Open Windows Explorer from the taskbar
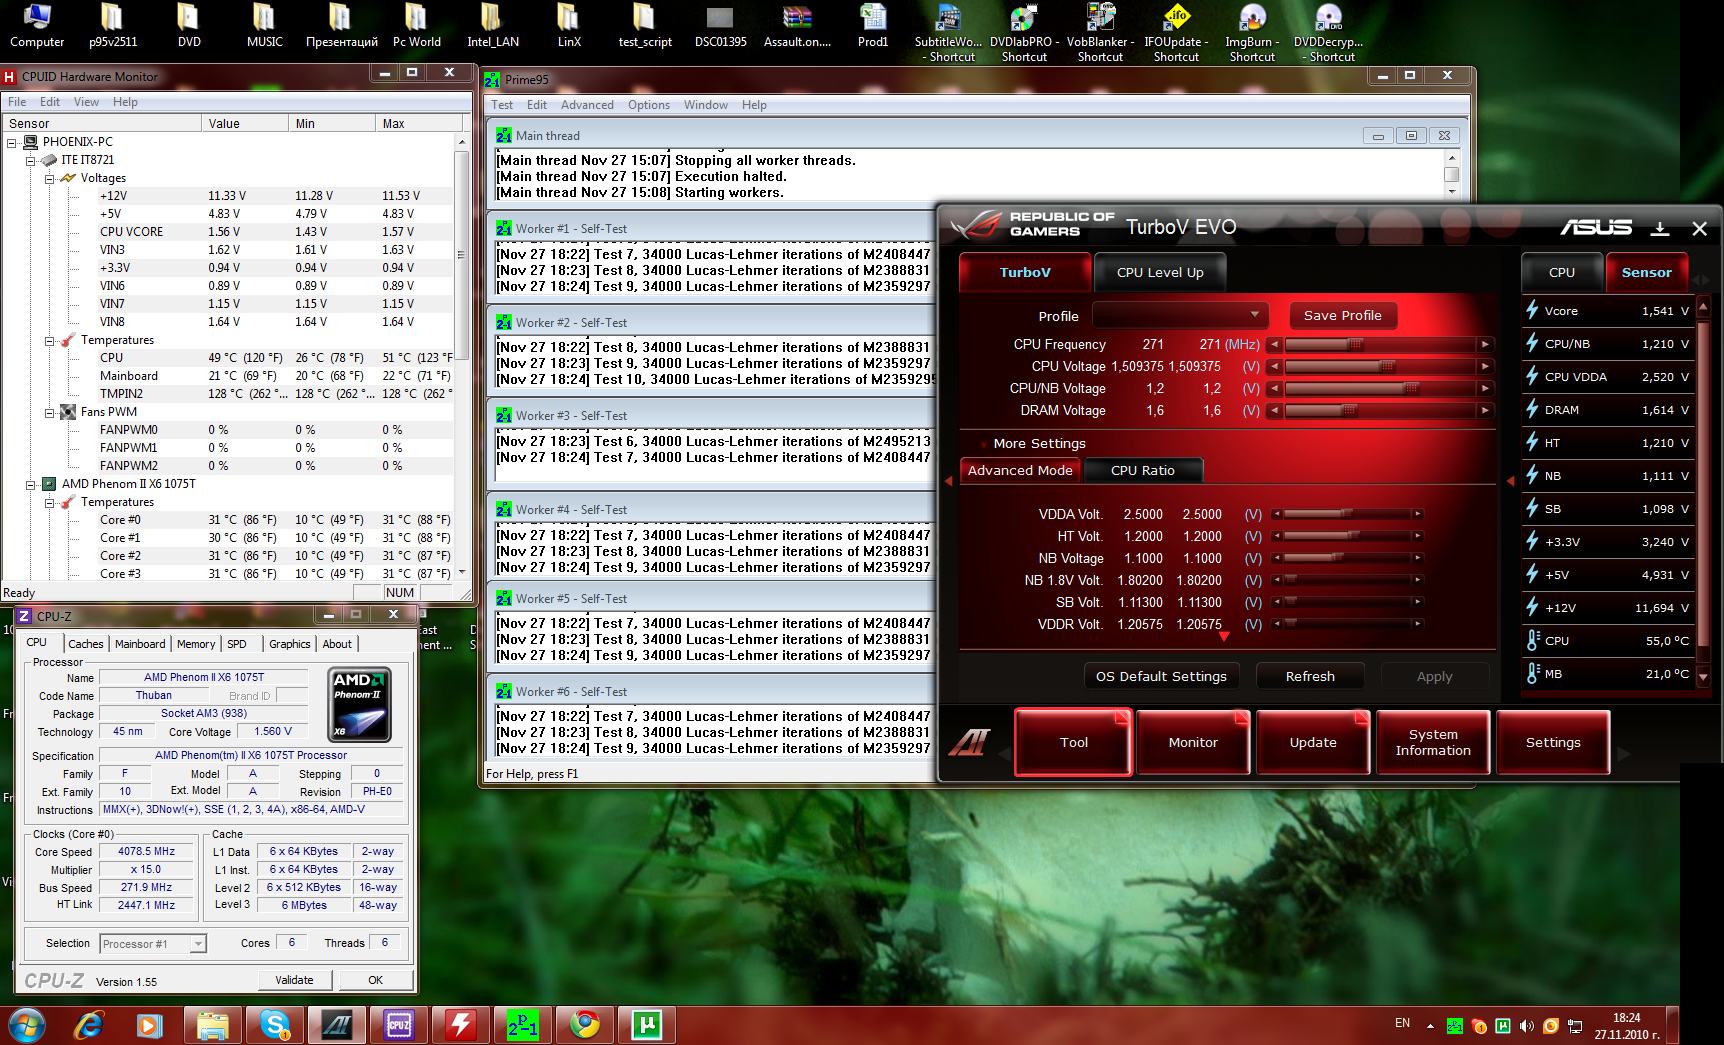This screenshot has height=1045, width=1724. coord(212,1025)
